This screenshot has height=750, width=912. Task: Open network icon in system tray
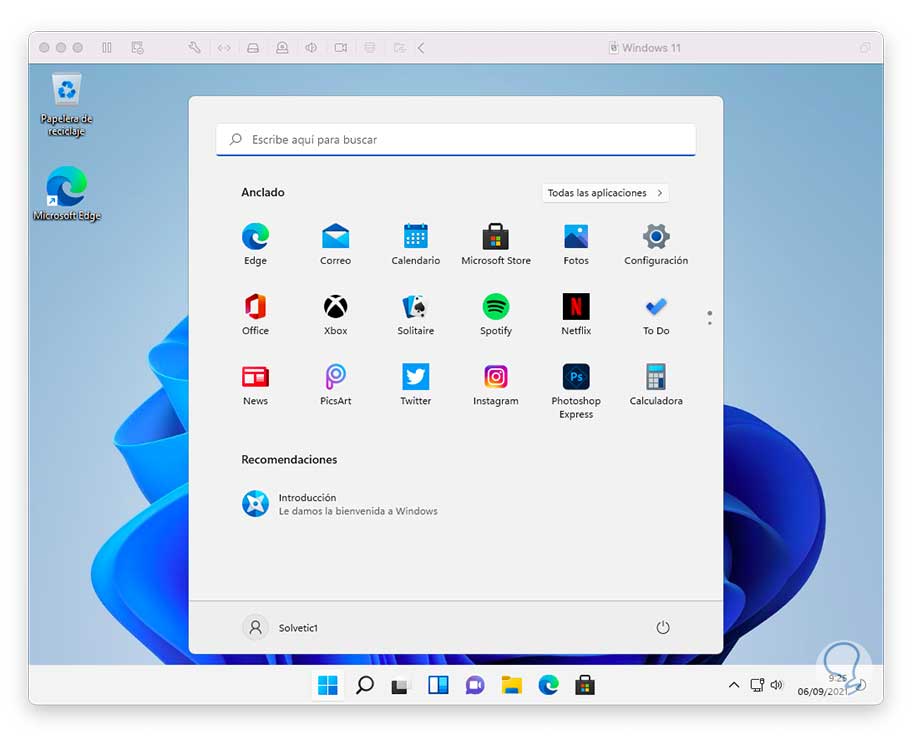pyautogui.click(x=757, y=685)
